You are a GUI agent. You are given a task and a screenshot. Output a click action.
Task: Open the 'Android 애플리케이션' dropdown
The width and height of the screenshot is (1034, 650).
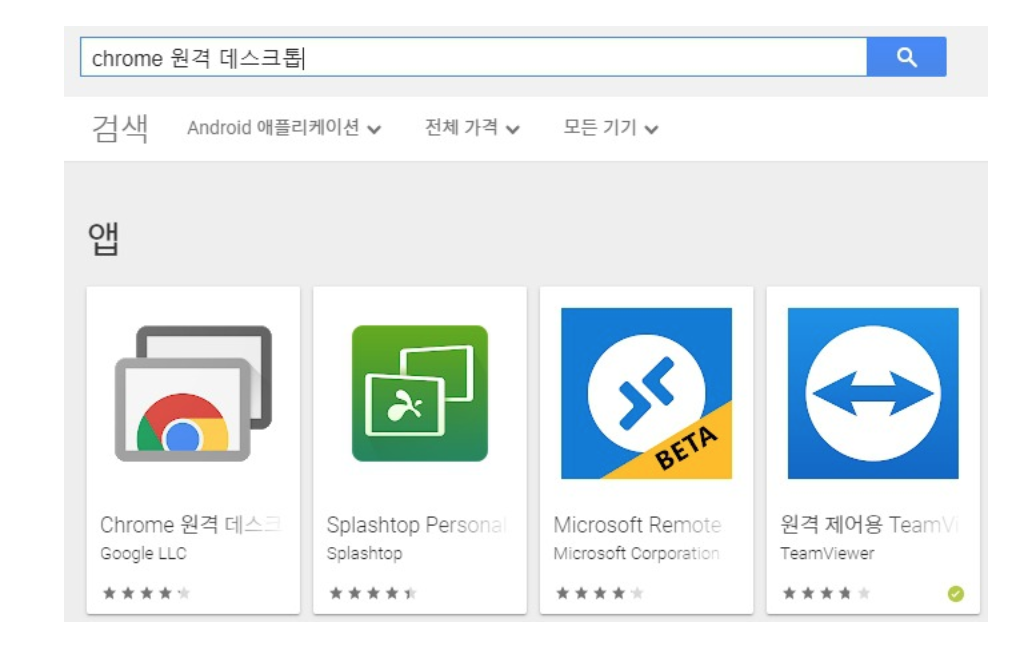pyautogui.click(x=284, y=127)
